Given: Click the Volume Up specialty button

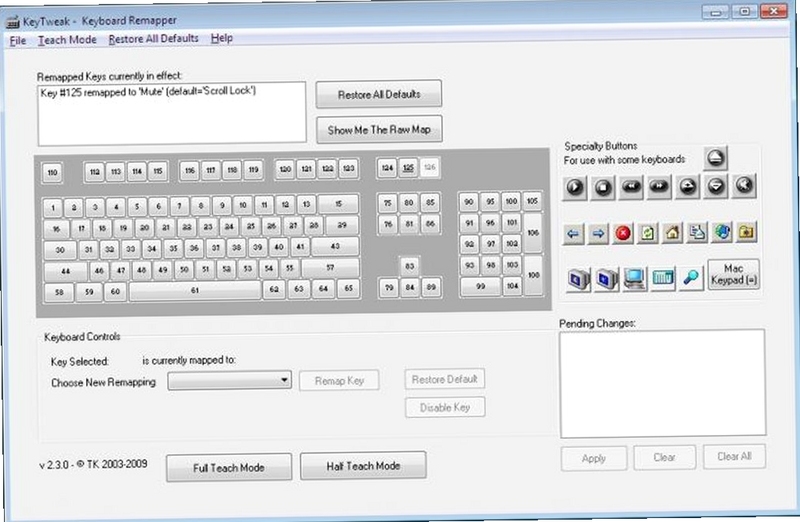Looking at the screenshot, I should pyautogui.click(x=688, y=187).
